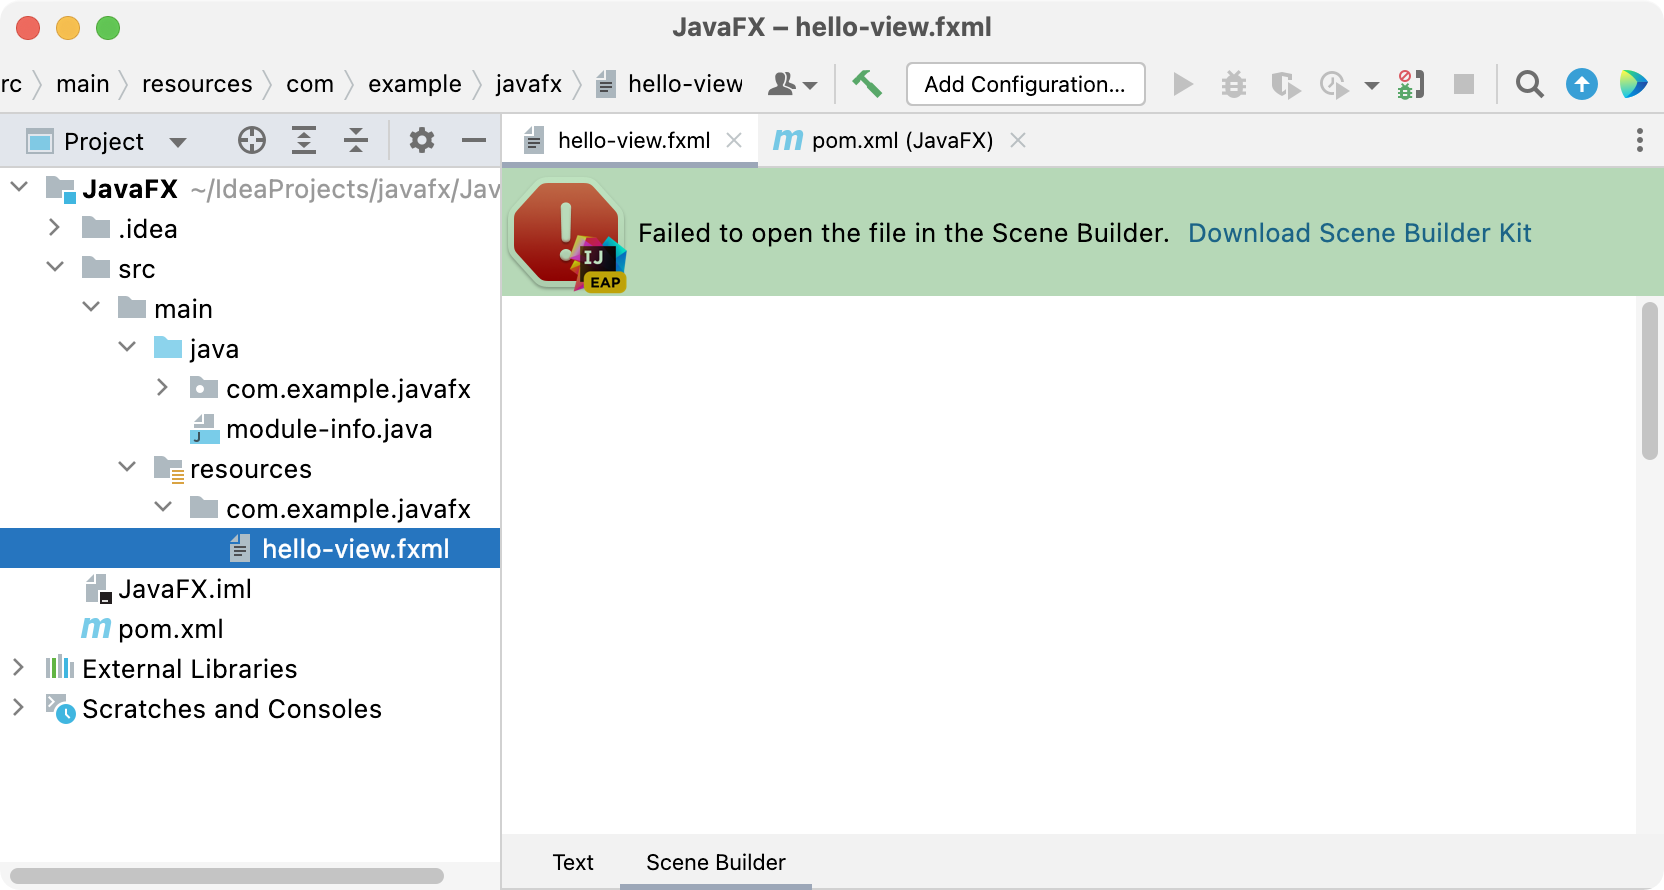1664x890 pixels.
Task: Click Add Configuration button
Action: click(x=1025, y=84)
